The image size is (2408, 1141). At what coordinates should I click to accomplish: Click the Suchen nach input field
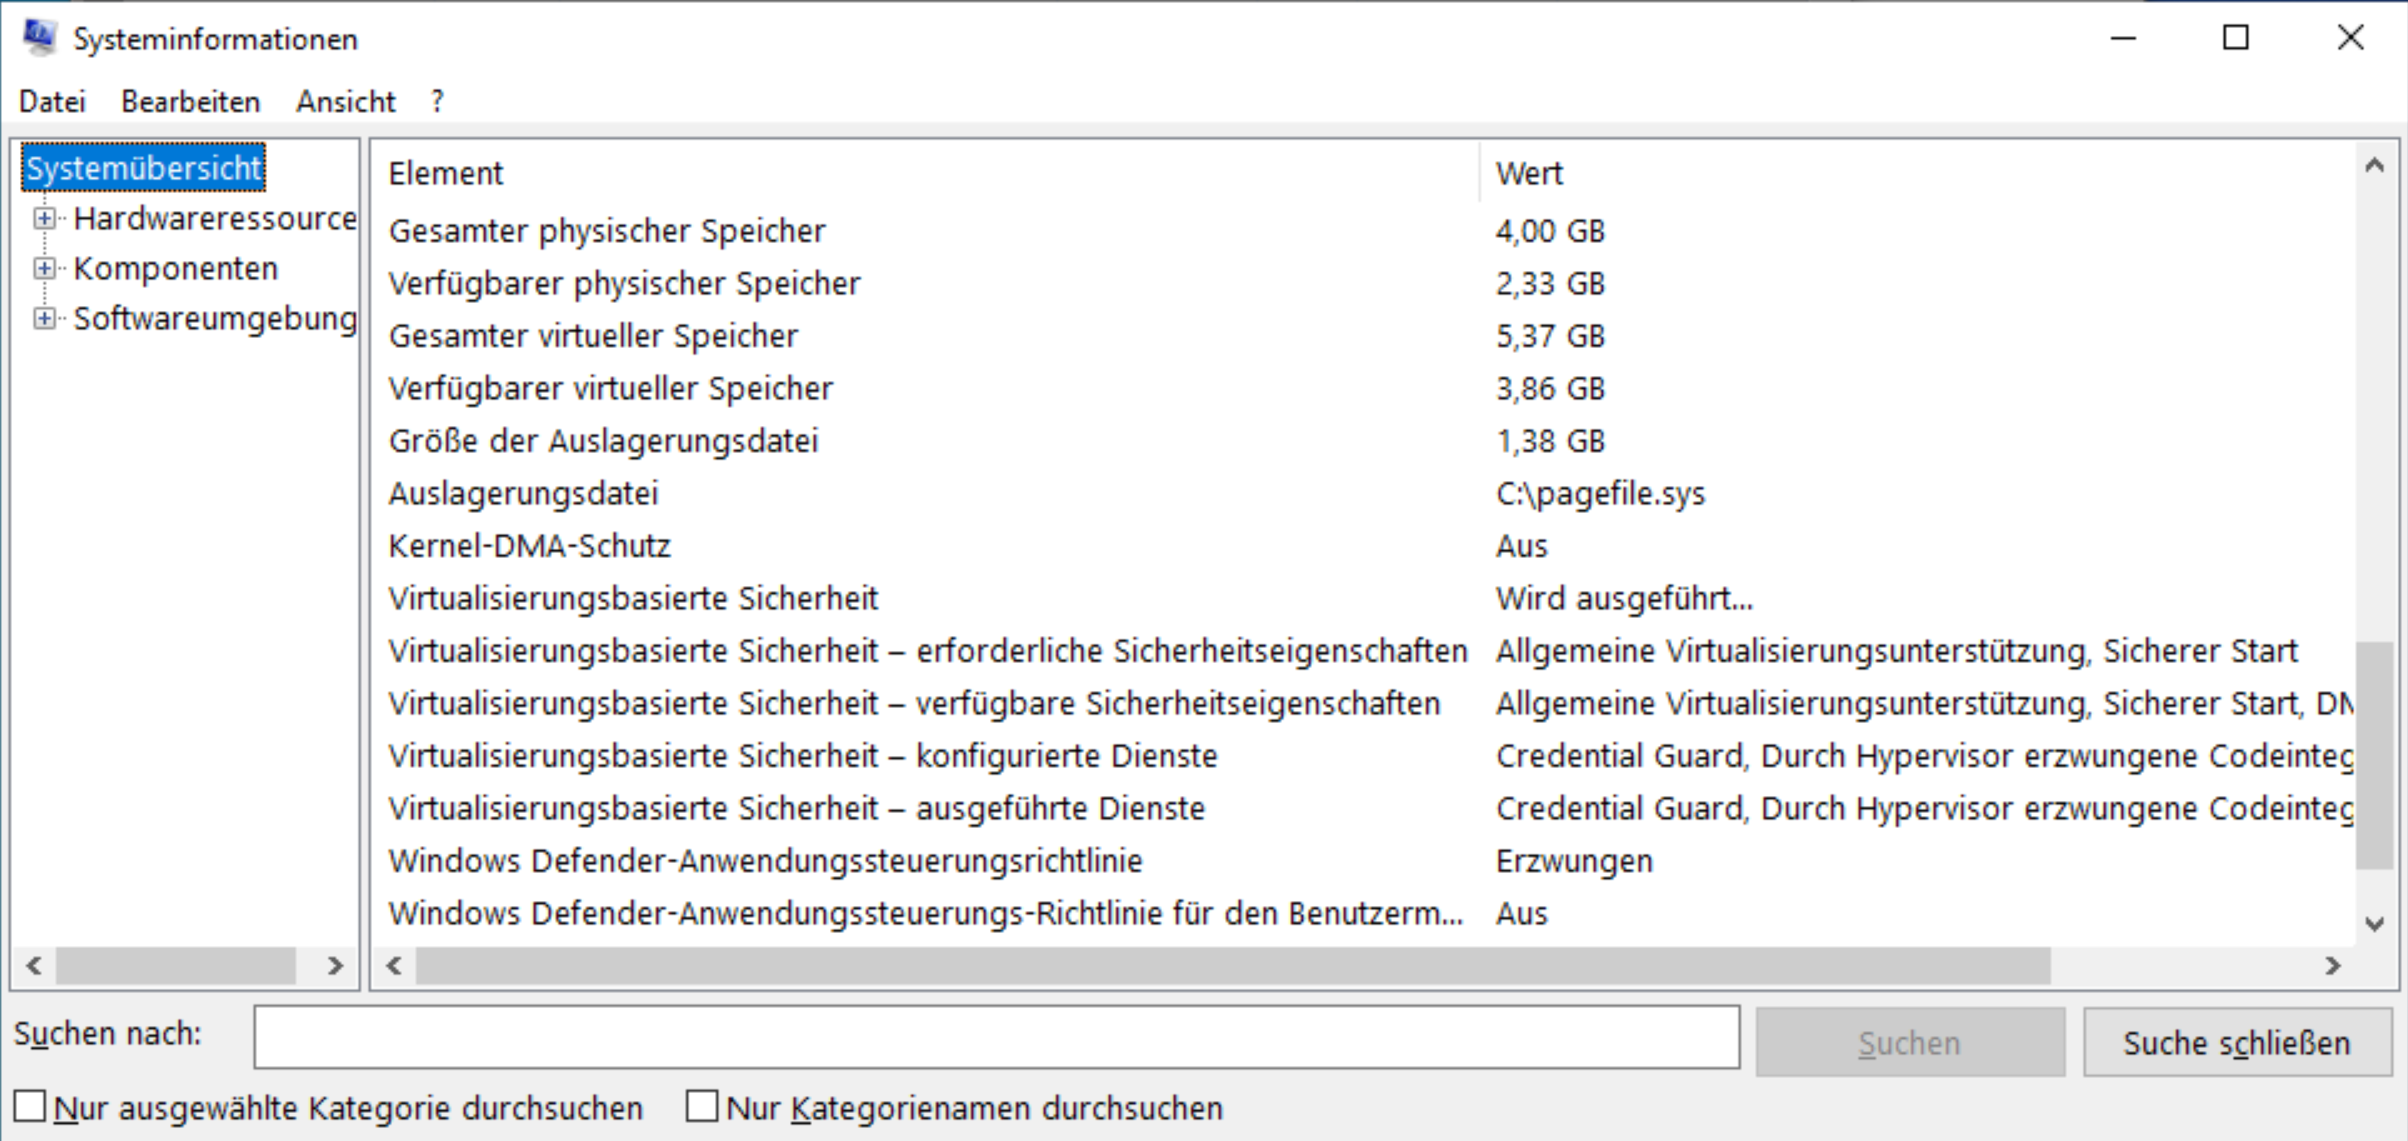click(997, 1037)
